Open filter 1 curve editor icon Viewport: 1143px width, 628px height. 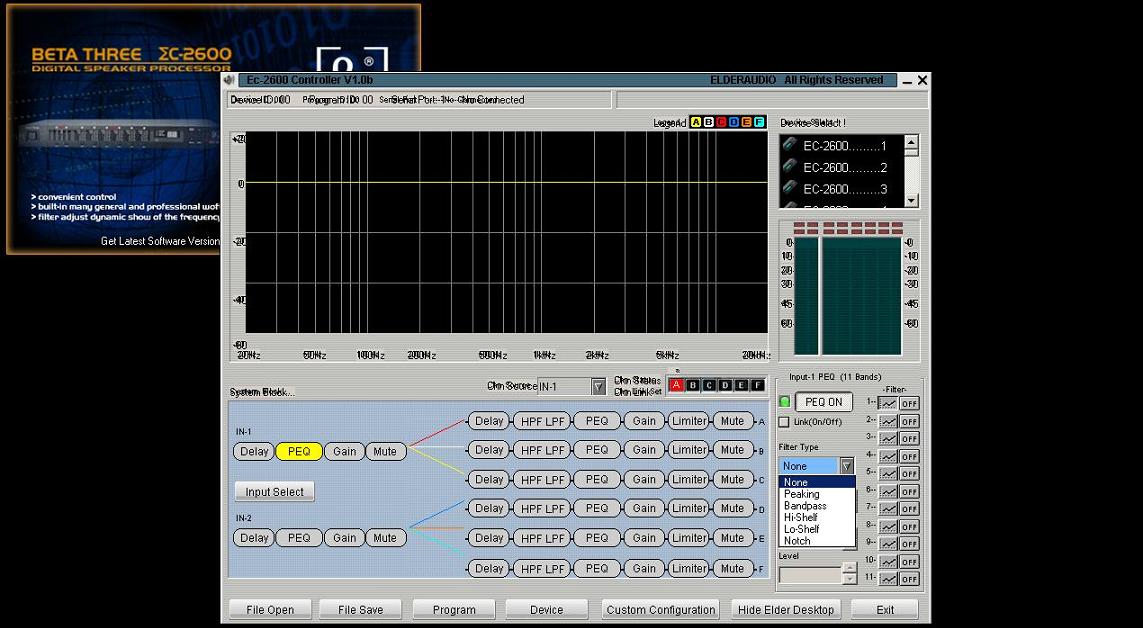click(888, 404)
